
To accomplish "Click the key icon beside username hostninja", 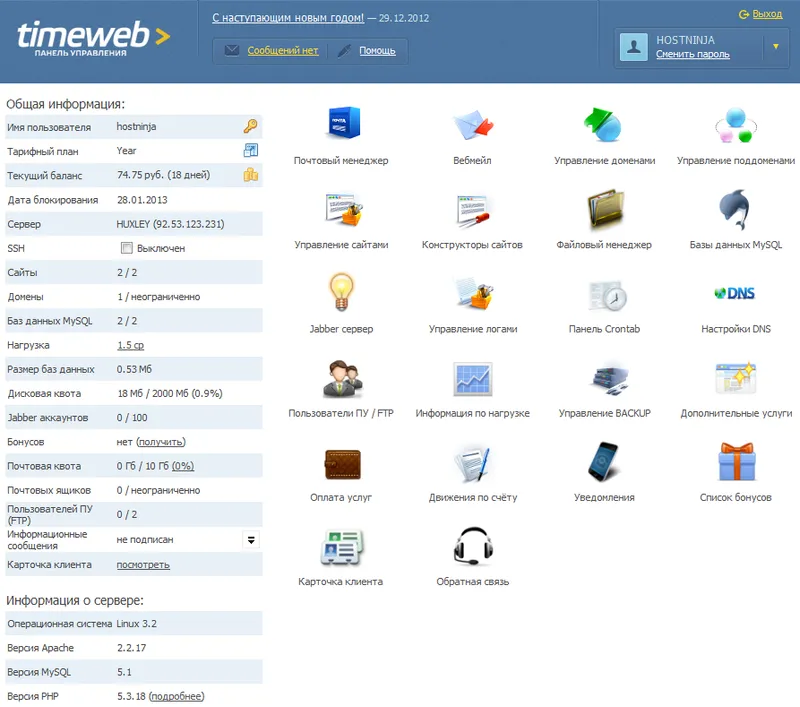I will tap(251, 126).
